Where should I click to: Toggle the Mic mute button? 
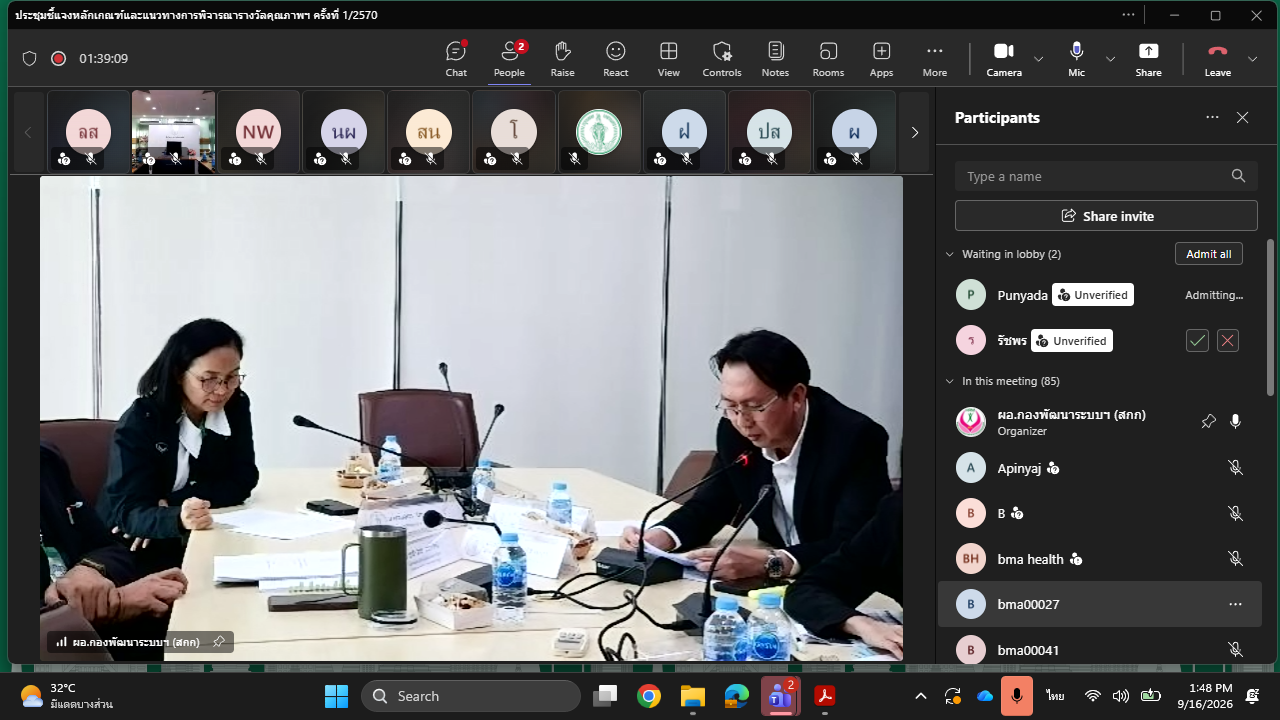1076,59
